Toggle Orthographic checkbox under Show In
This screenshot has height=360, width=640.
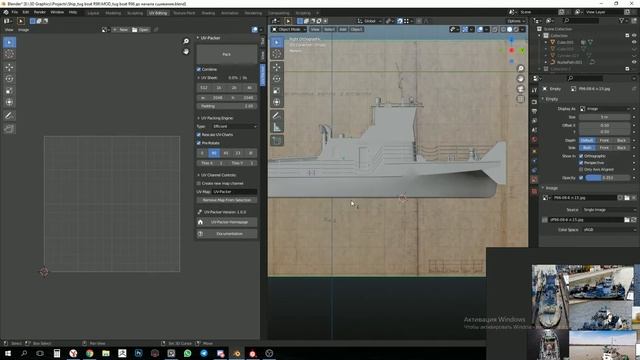(x=581, y=156)
